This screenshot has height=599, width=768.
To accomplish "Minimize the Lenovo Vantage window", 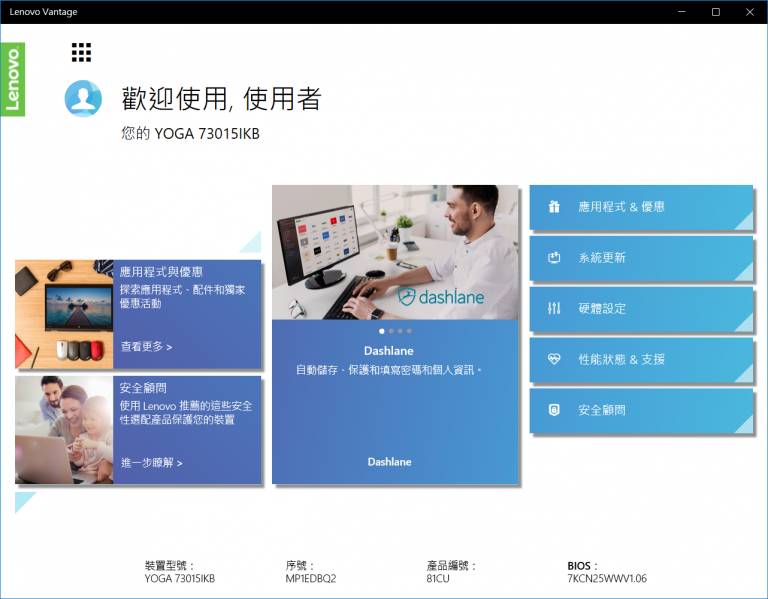I will tap(681, 12).
